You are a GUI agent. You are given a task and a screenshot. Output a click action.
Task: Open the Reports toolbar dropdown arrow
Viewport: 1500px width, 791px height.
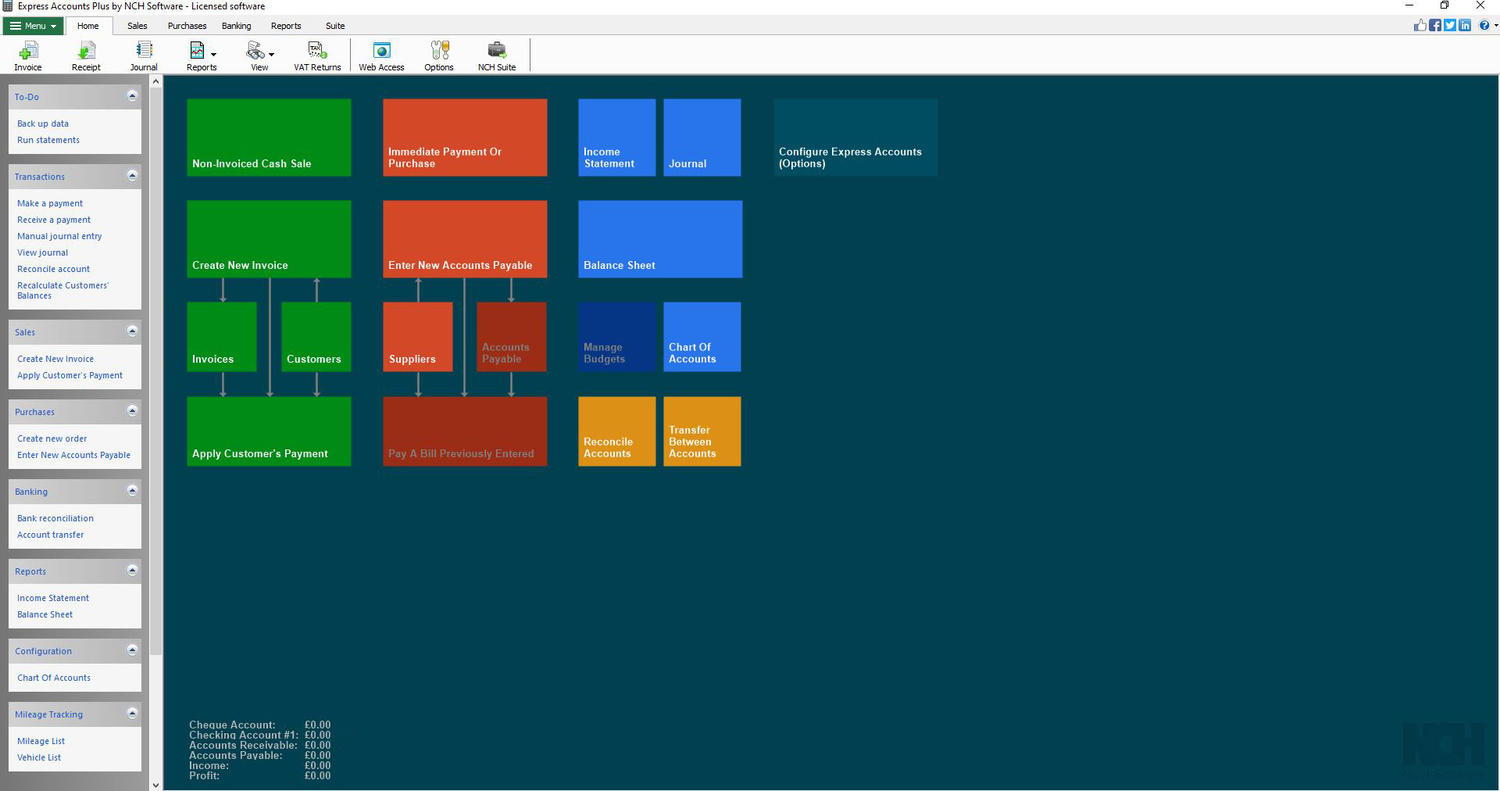tap(214, 55)
